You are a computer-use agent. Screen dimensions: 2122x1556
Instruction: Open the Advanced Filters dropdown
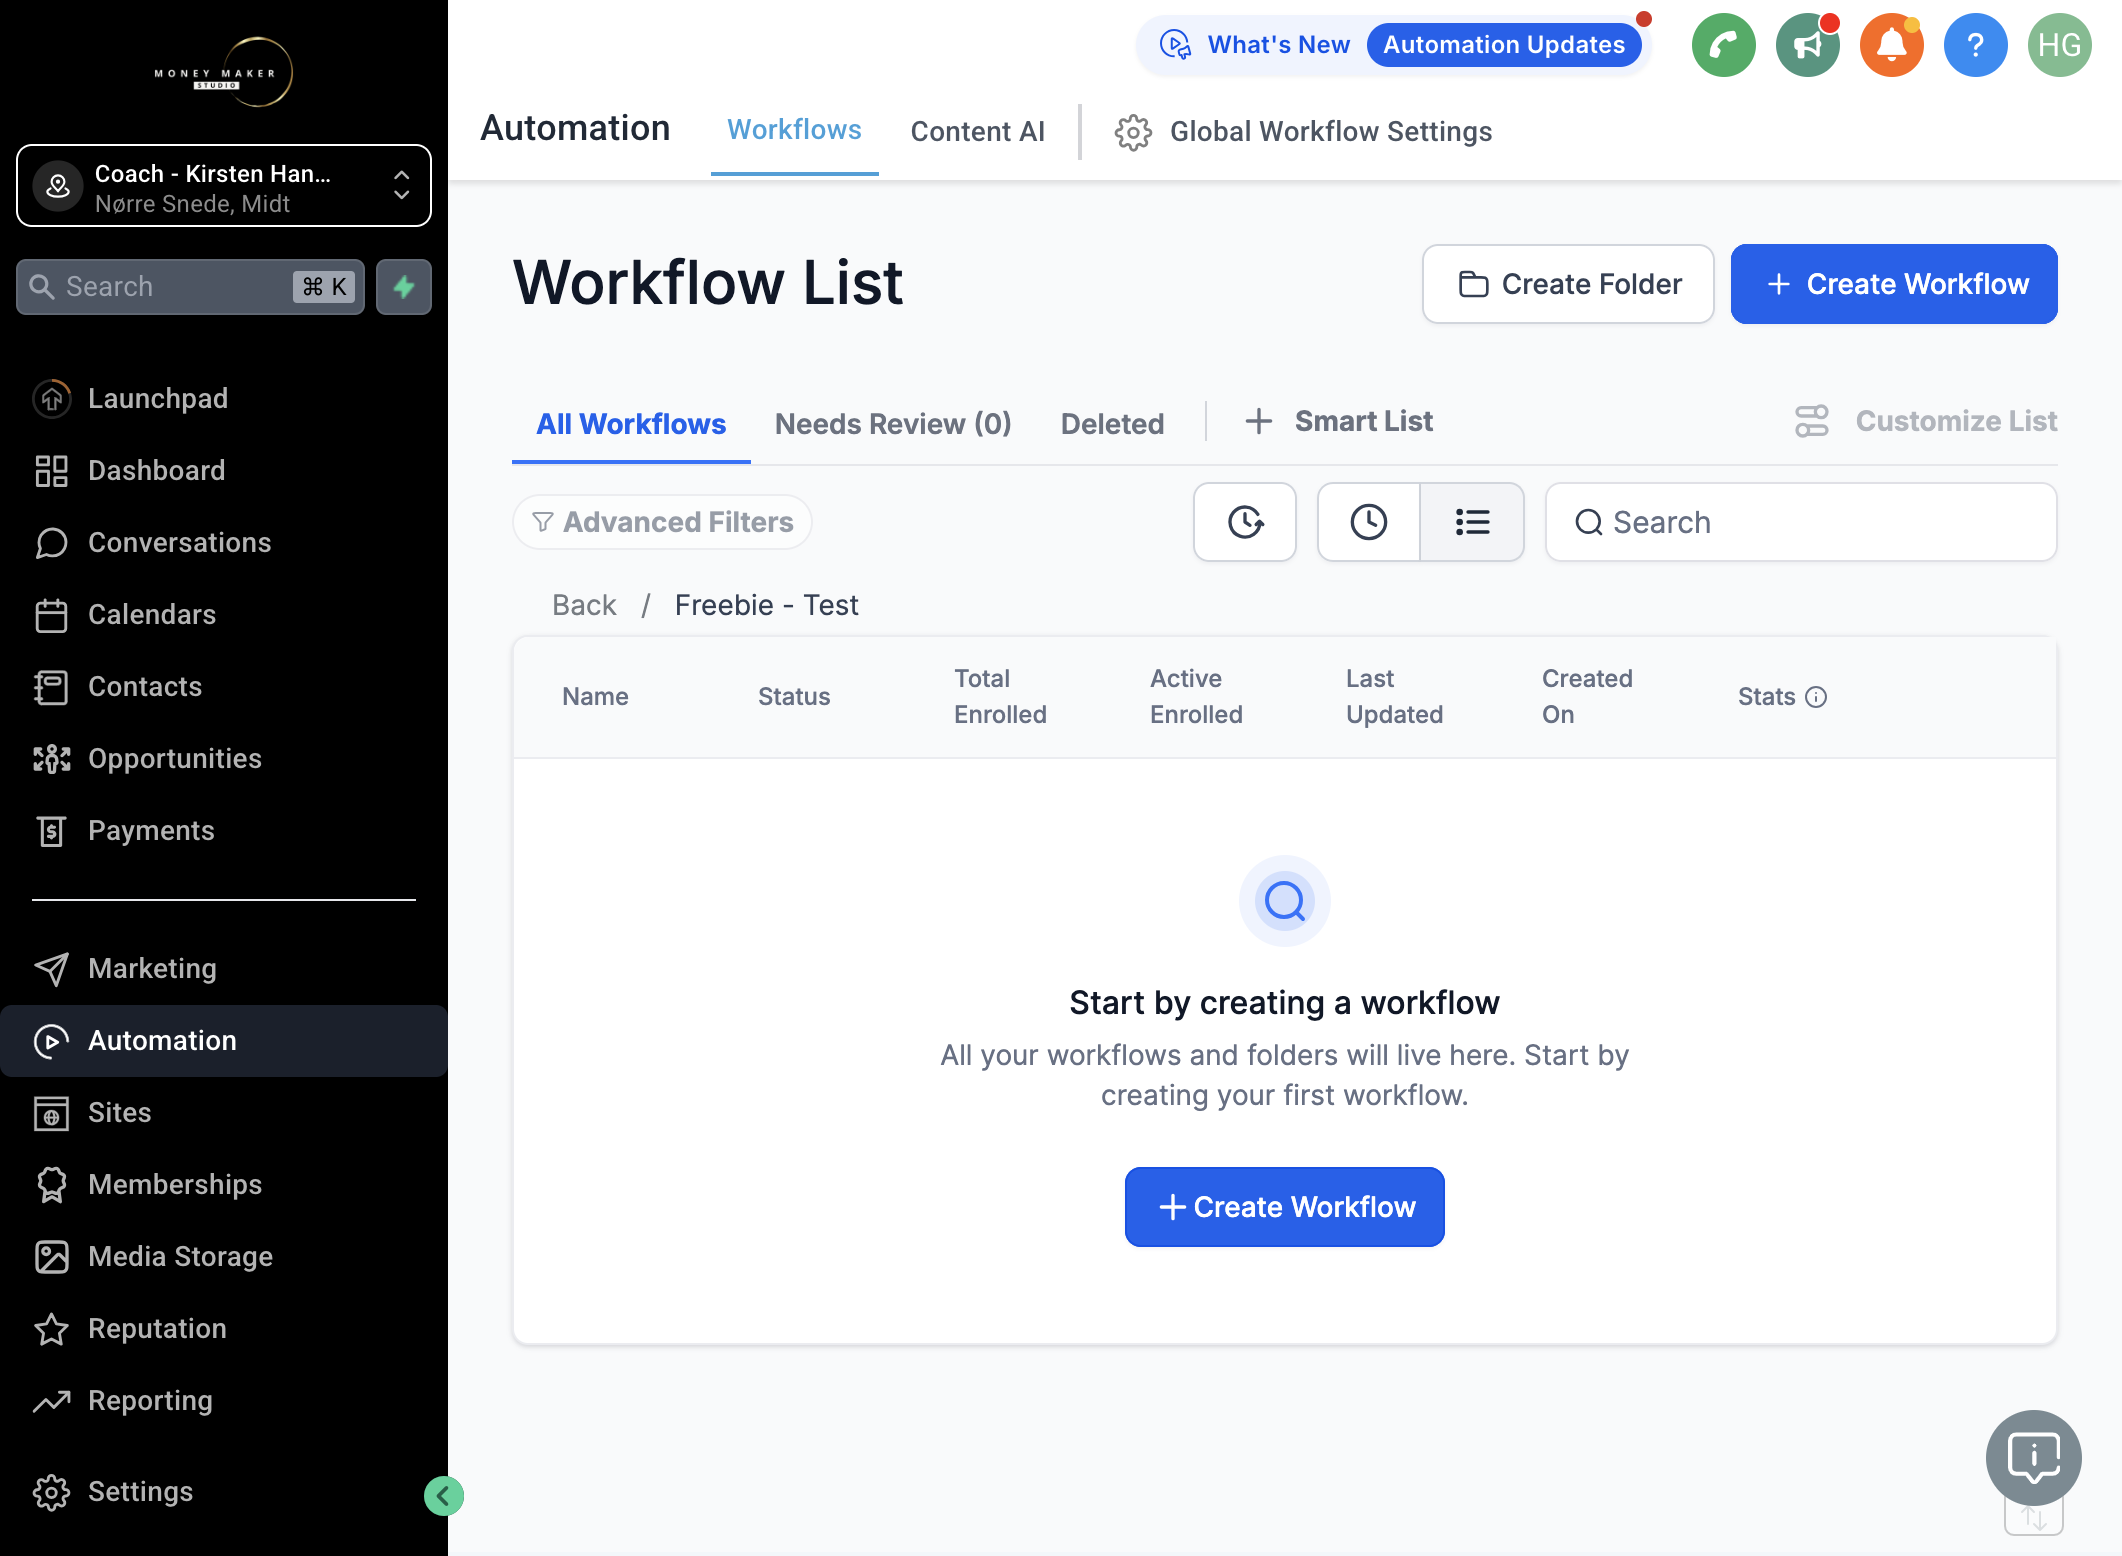(662, 522)
